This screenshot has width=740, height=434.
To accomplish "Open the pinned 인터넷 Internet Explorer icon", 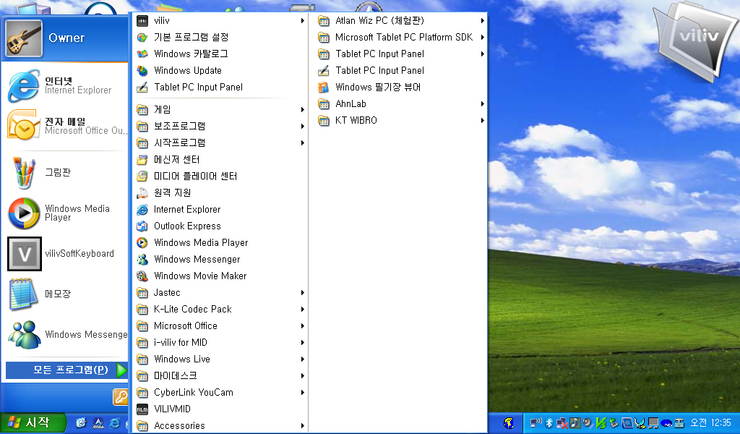I will [23, 86].
